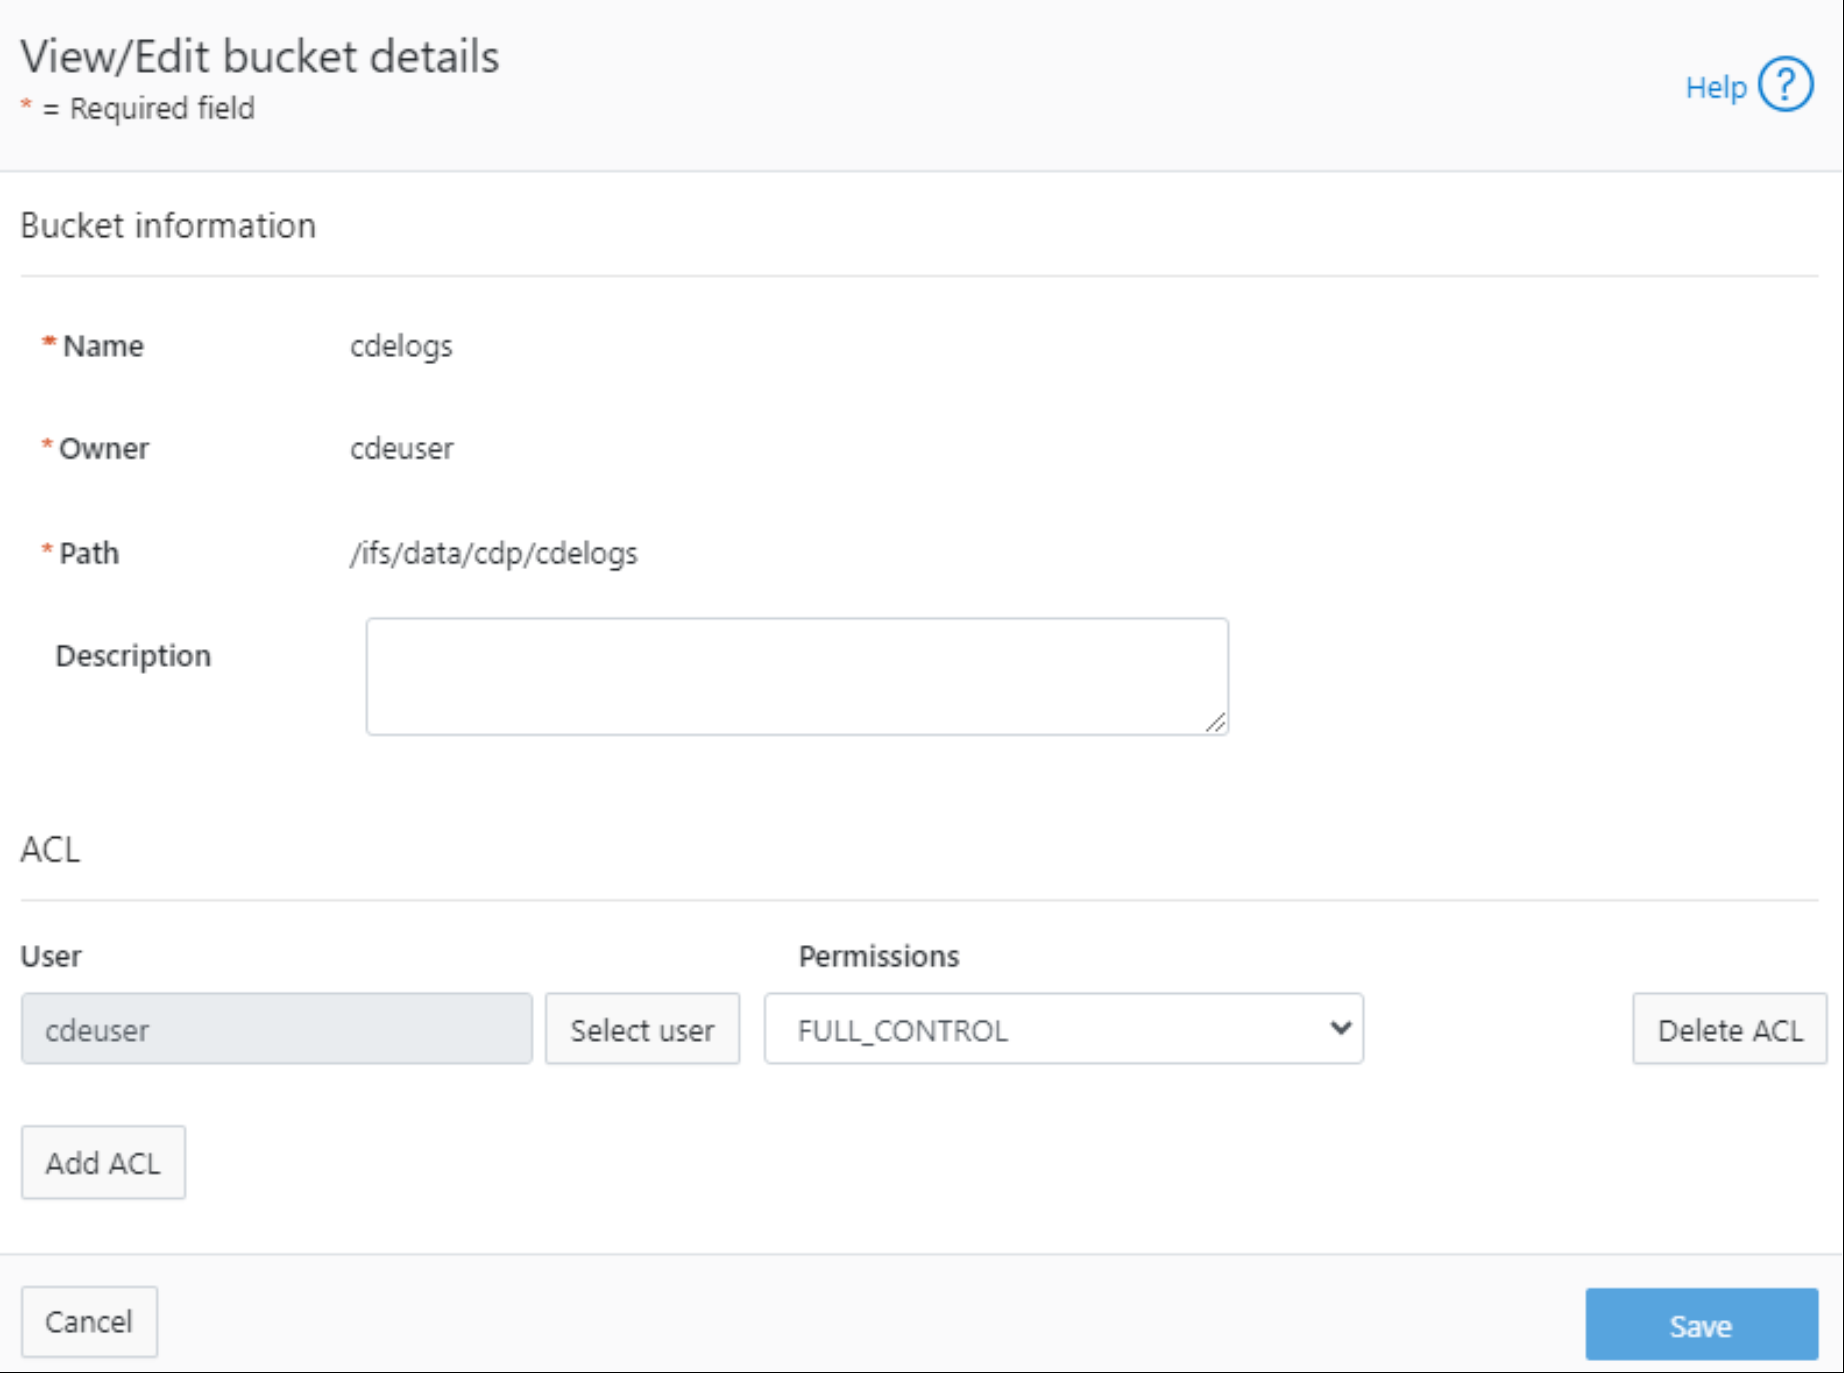This screenshot has height=1374, width=1845.
Task: Open the FULL_CONTROL permissions dropdown
Action: [1064, 1029]
